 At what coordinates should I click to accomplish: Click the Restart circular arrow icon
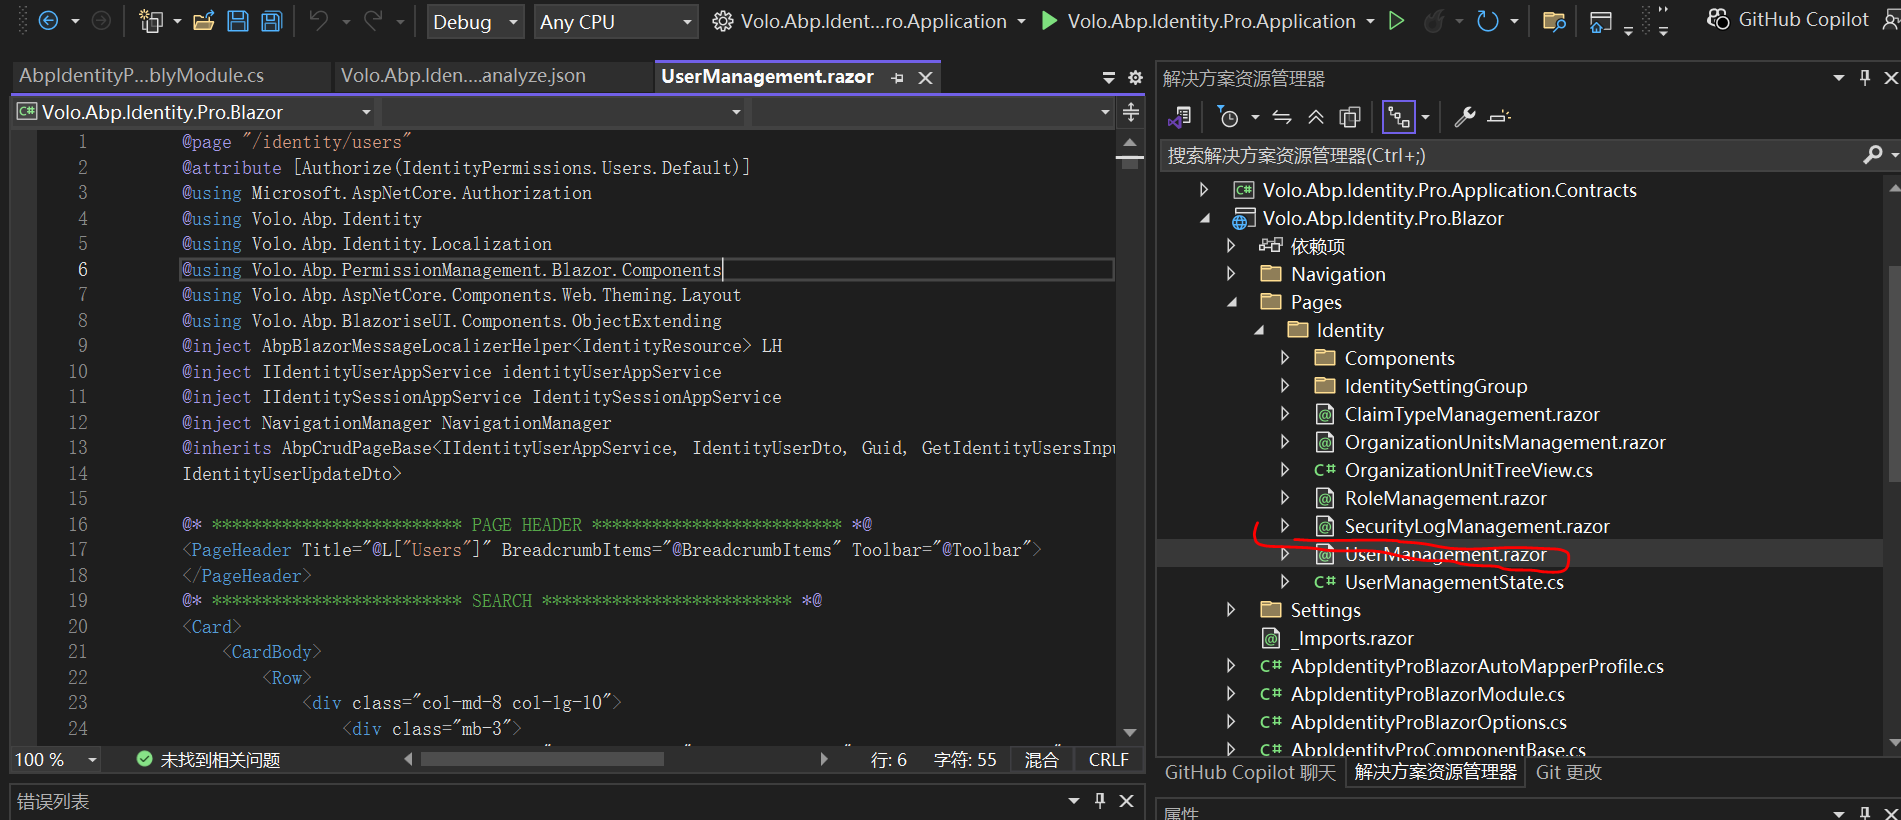pos(1488,21)
